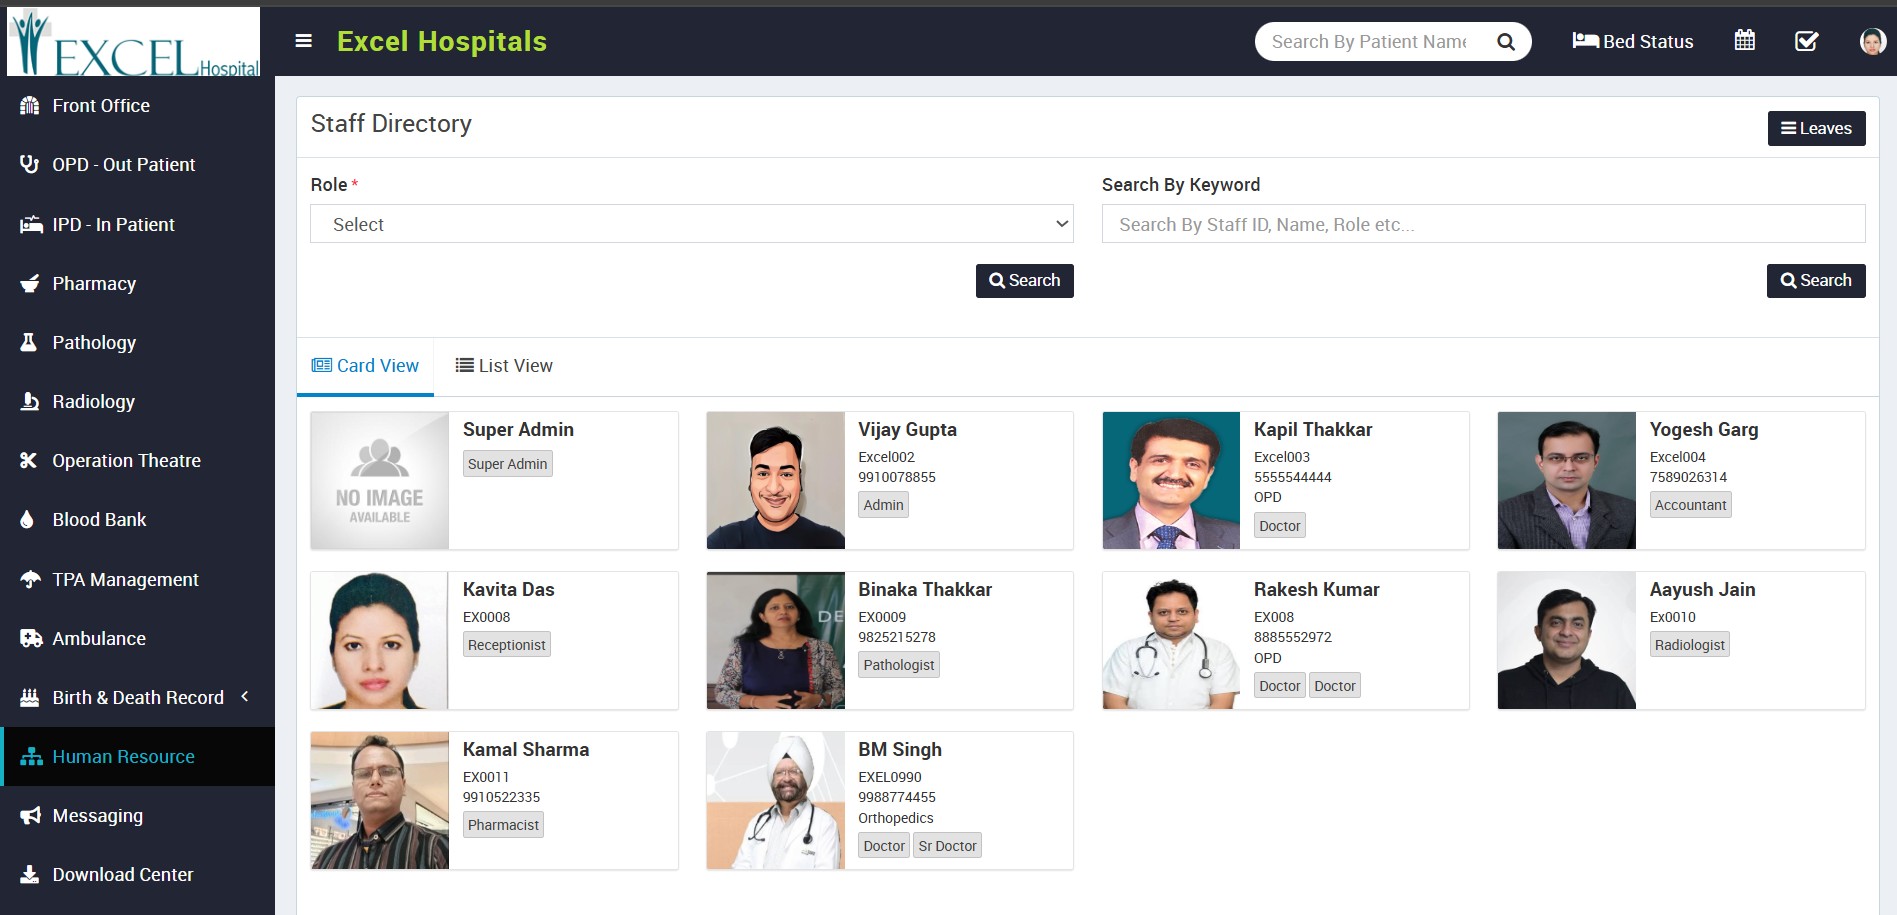Switch to List View tab
The image size is (1897, 915).
(504, 366)
